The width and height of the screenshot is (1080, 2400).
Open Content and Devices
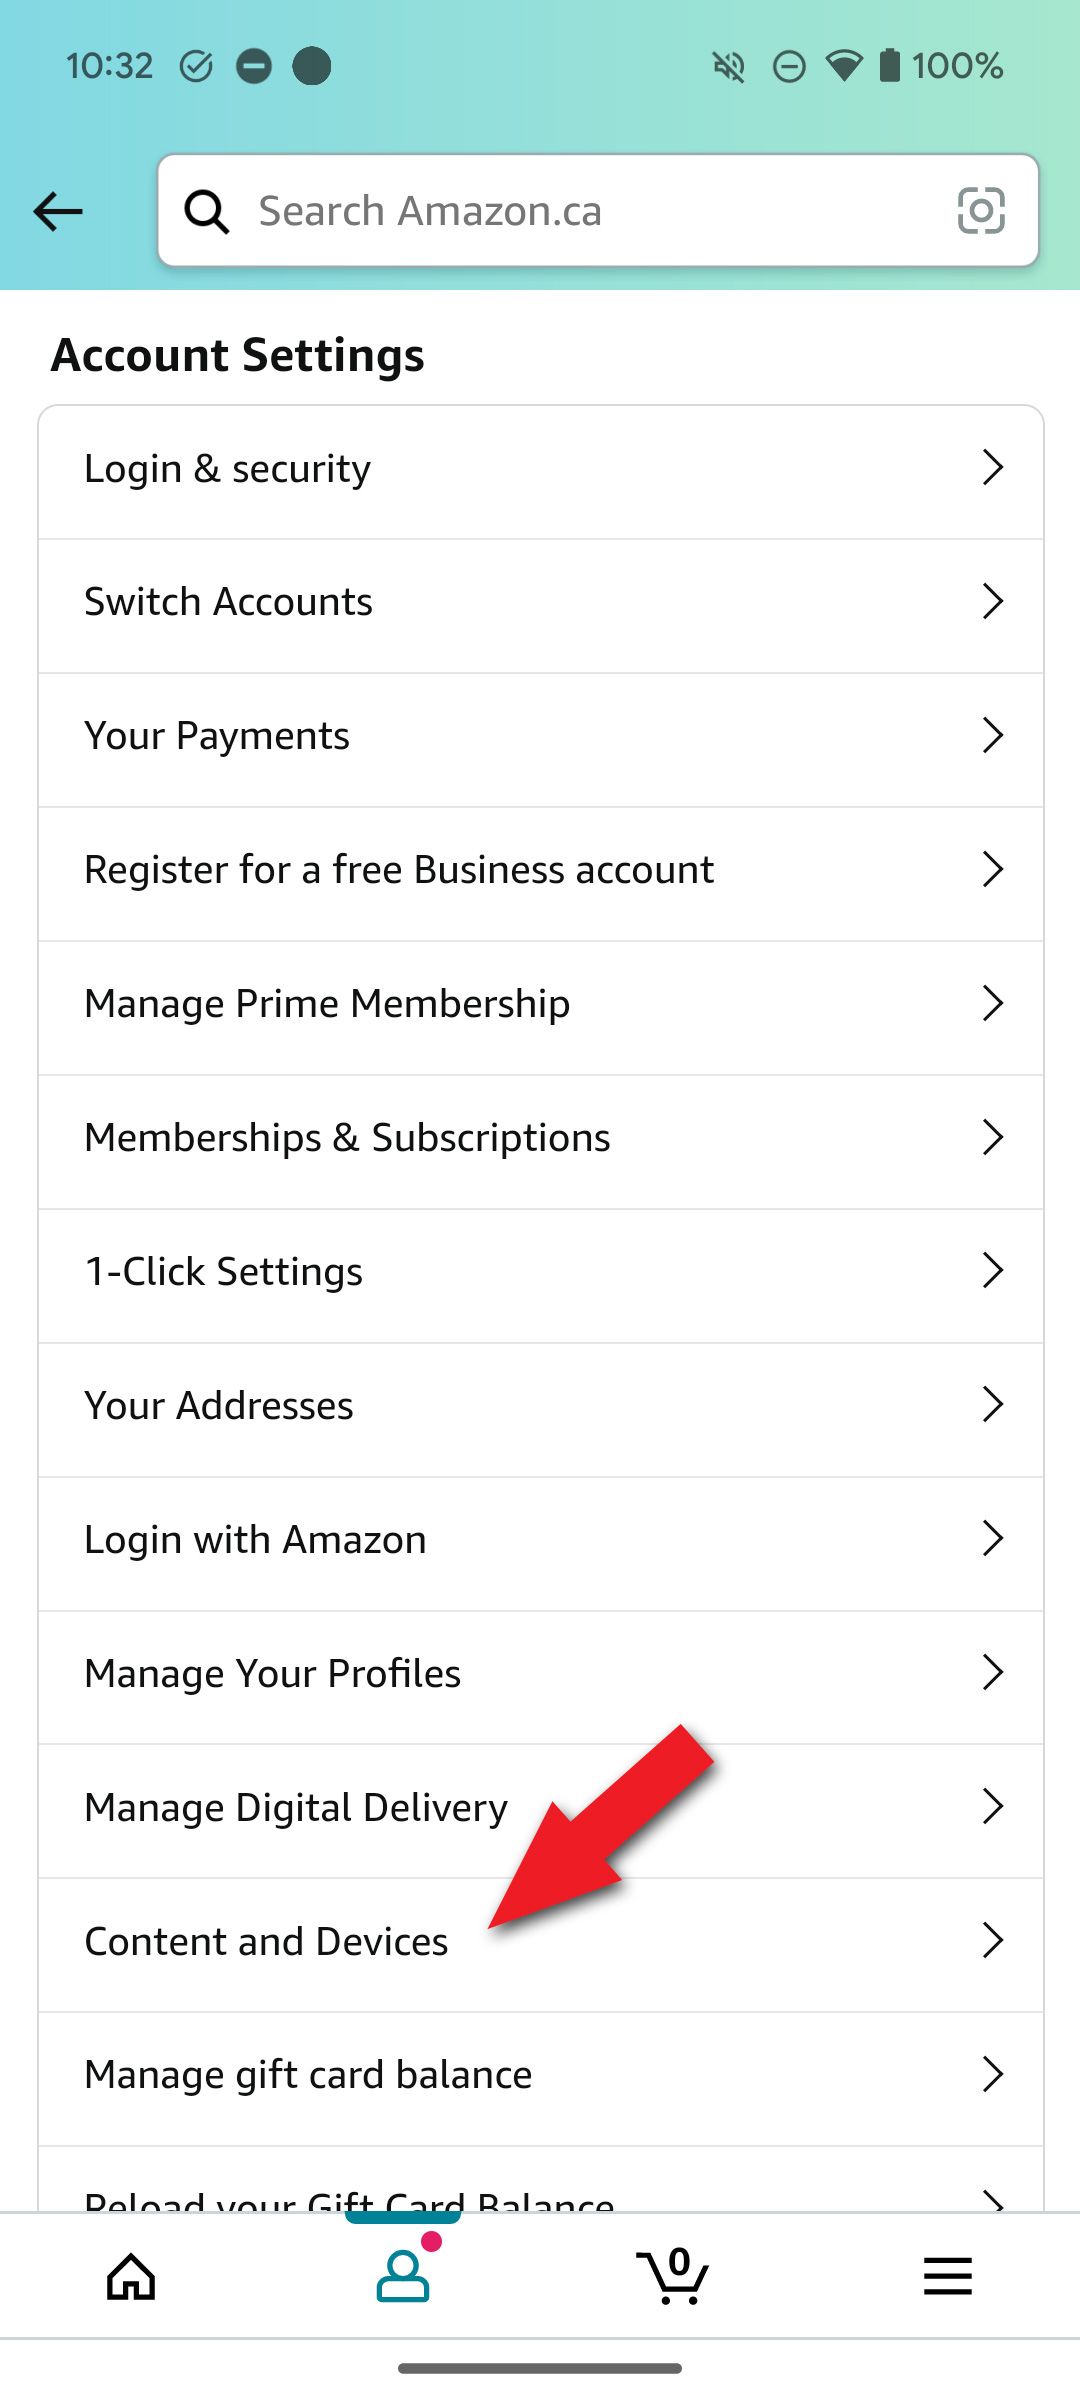[267, 1942]
